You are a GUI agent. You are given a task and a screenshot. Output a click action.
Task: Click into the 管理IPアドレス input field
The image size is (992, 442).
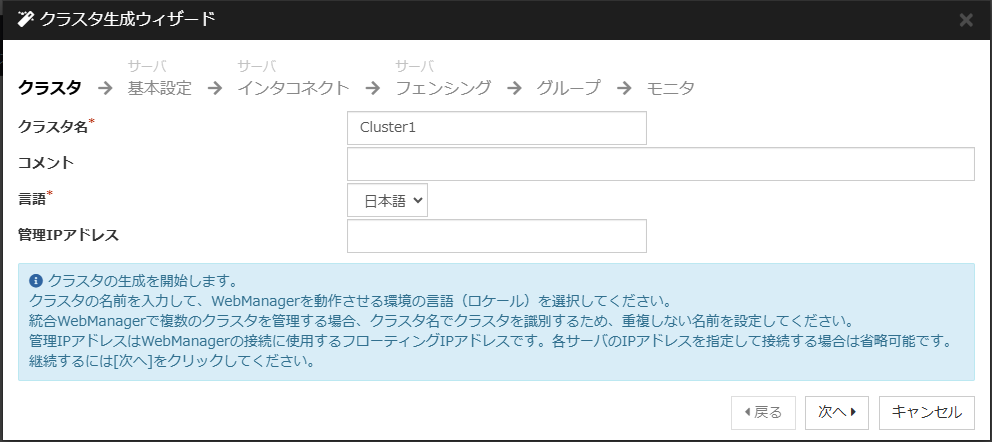pos(496,236)
